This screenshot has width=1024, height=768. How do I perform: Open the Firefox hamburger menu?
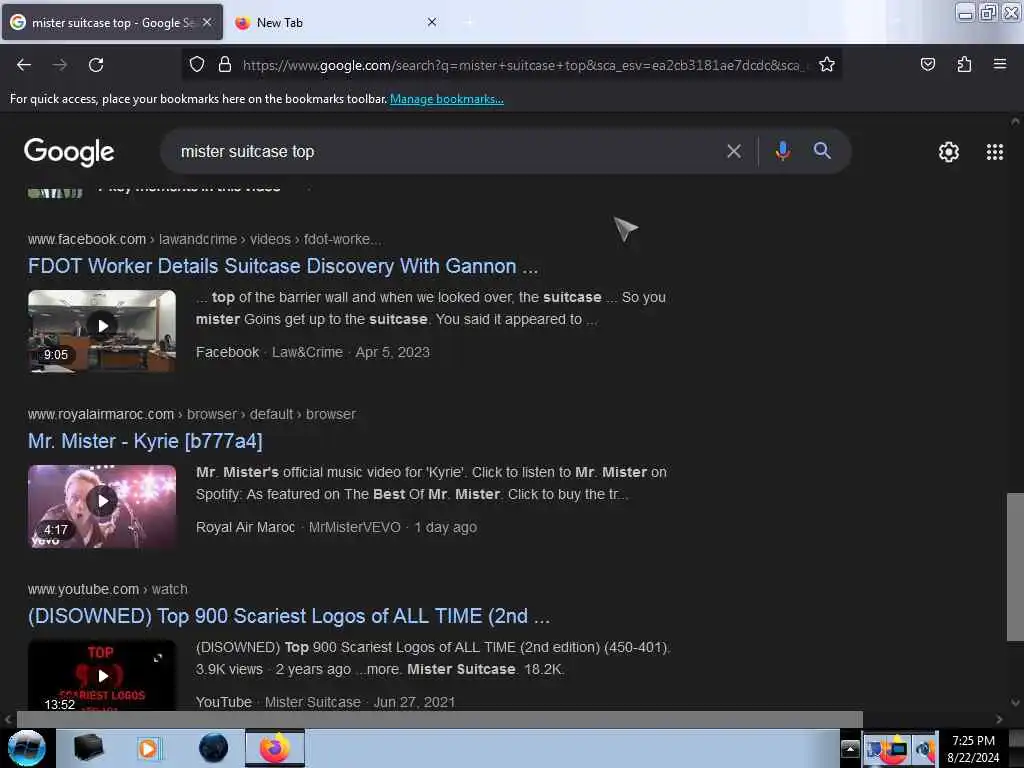[x=999, y=64]
